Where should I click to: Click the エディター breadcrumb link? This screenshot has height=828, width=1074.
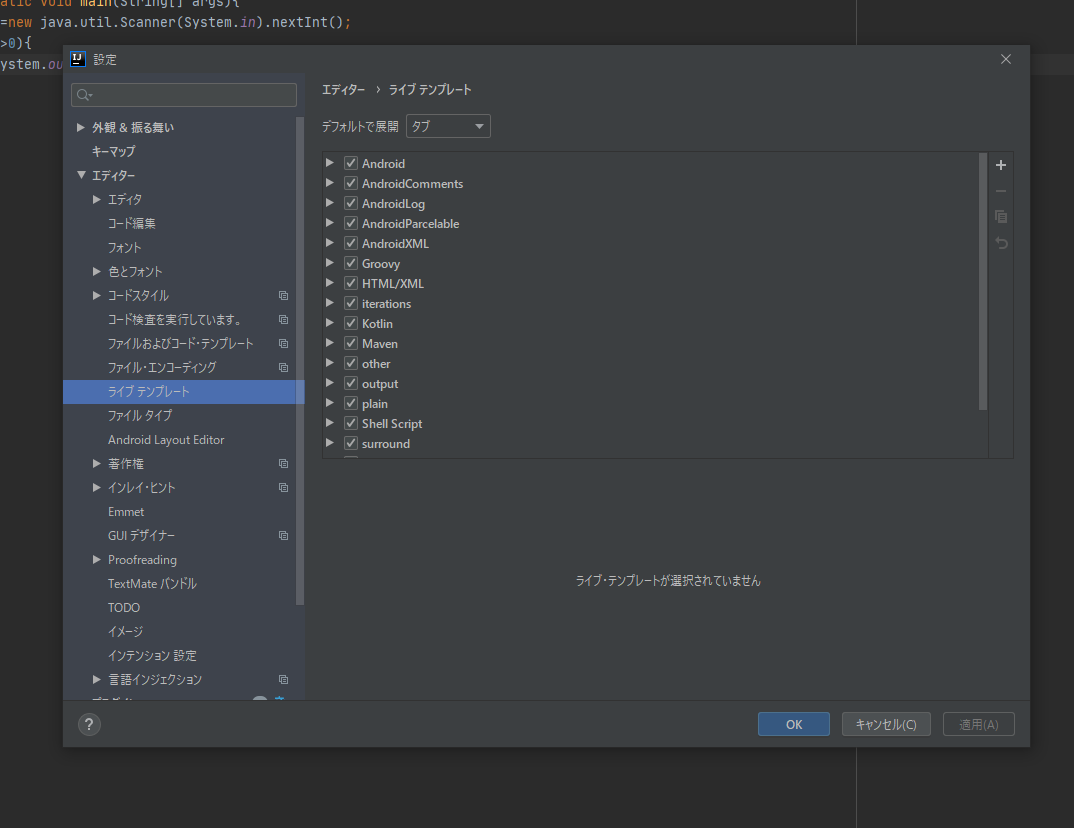[343, 90]
